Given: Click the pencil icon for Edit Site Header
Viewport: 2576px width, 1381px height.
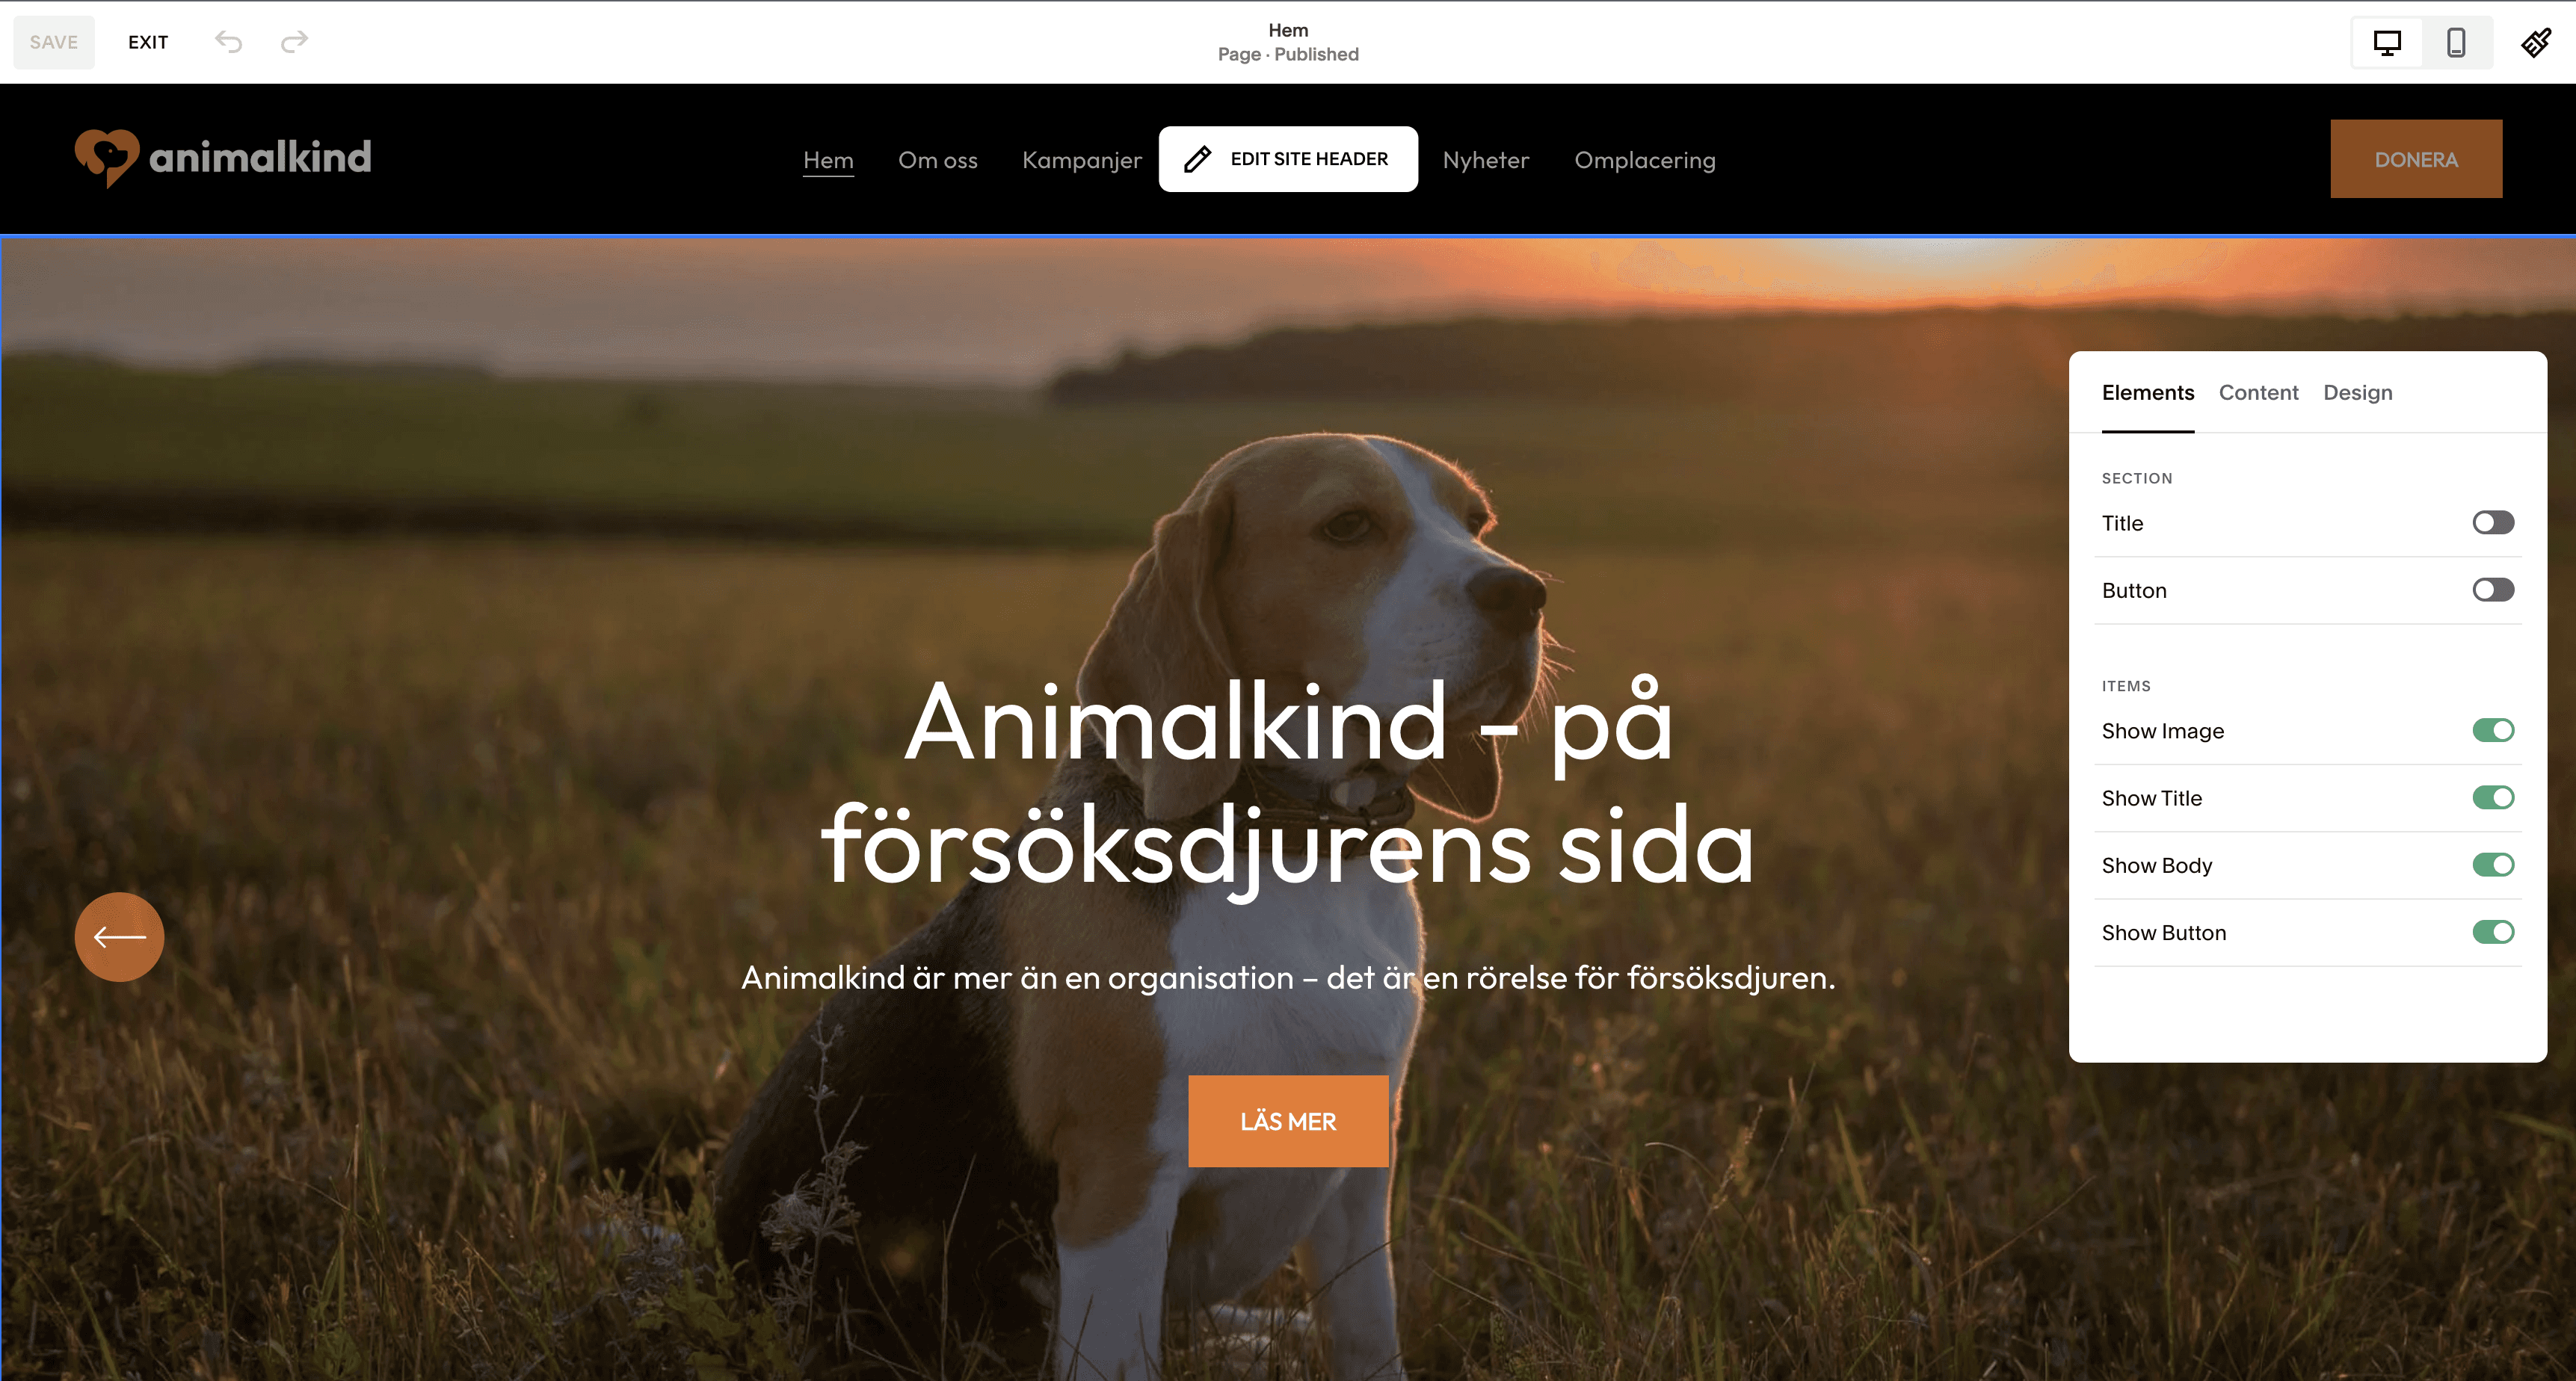Looking at the screenshot, I should [x=1197, y=159].
